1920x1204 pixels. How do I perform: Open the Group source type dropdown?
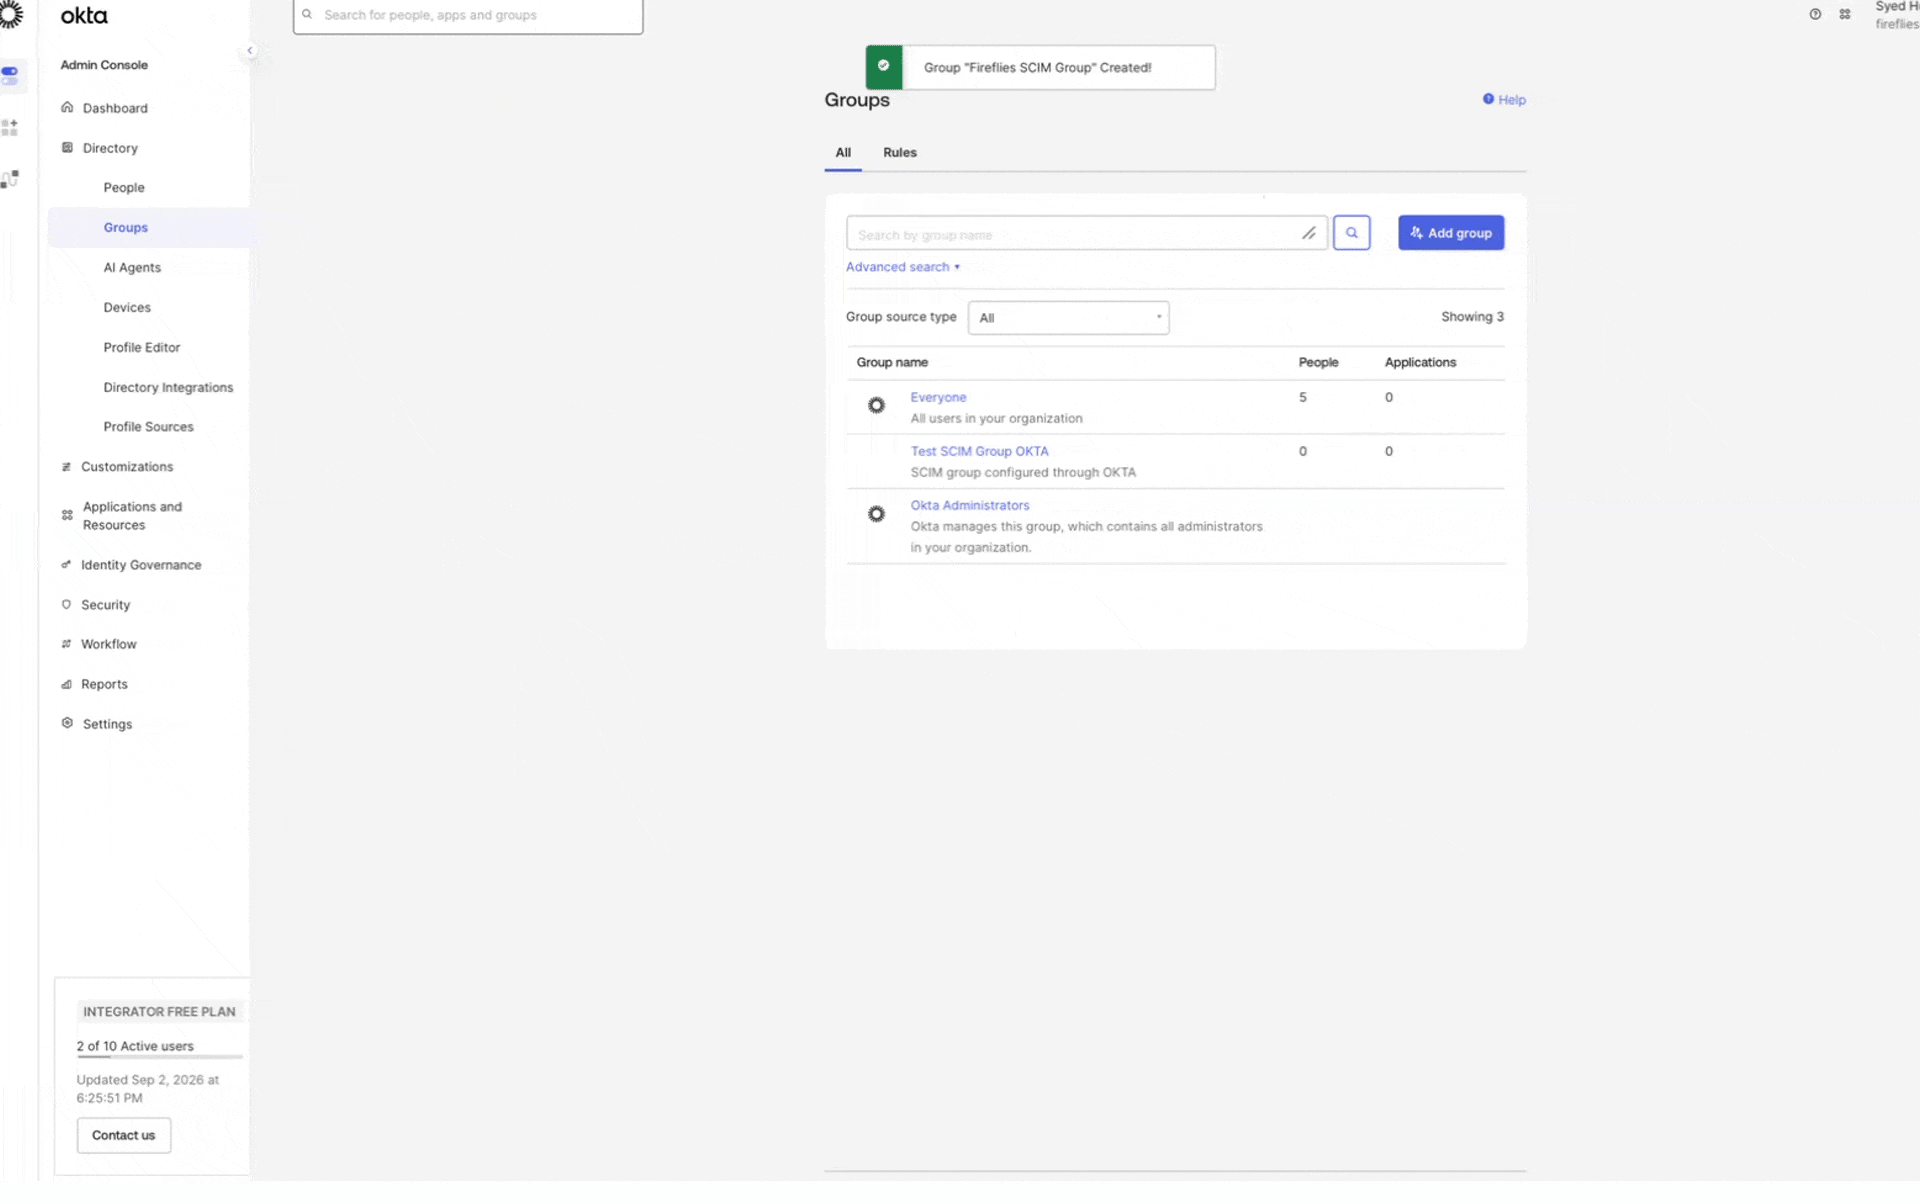1068,318
